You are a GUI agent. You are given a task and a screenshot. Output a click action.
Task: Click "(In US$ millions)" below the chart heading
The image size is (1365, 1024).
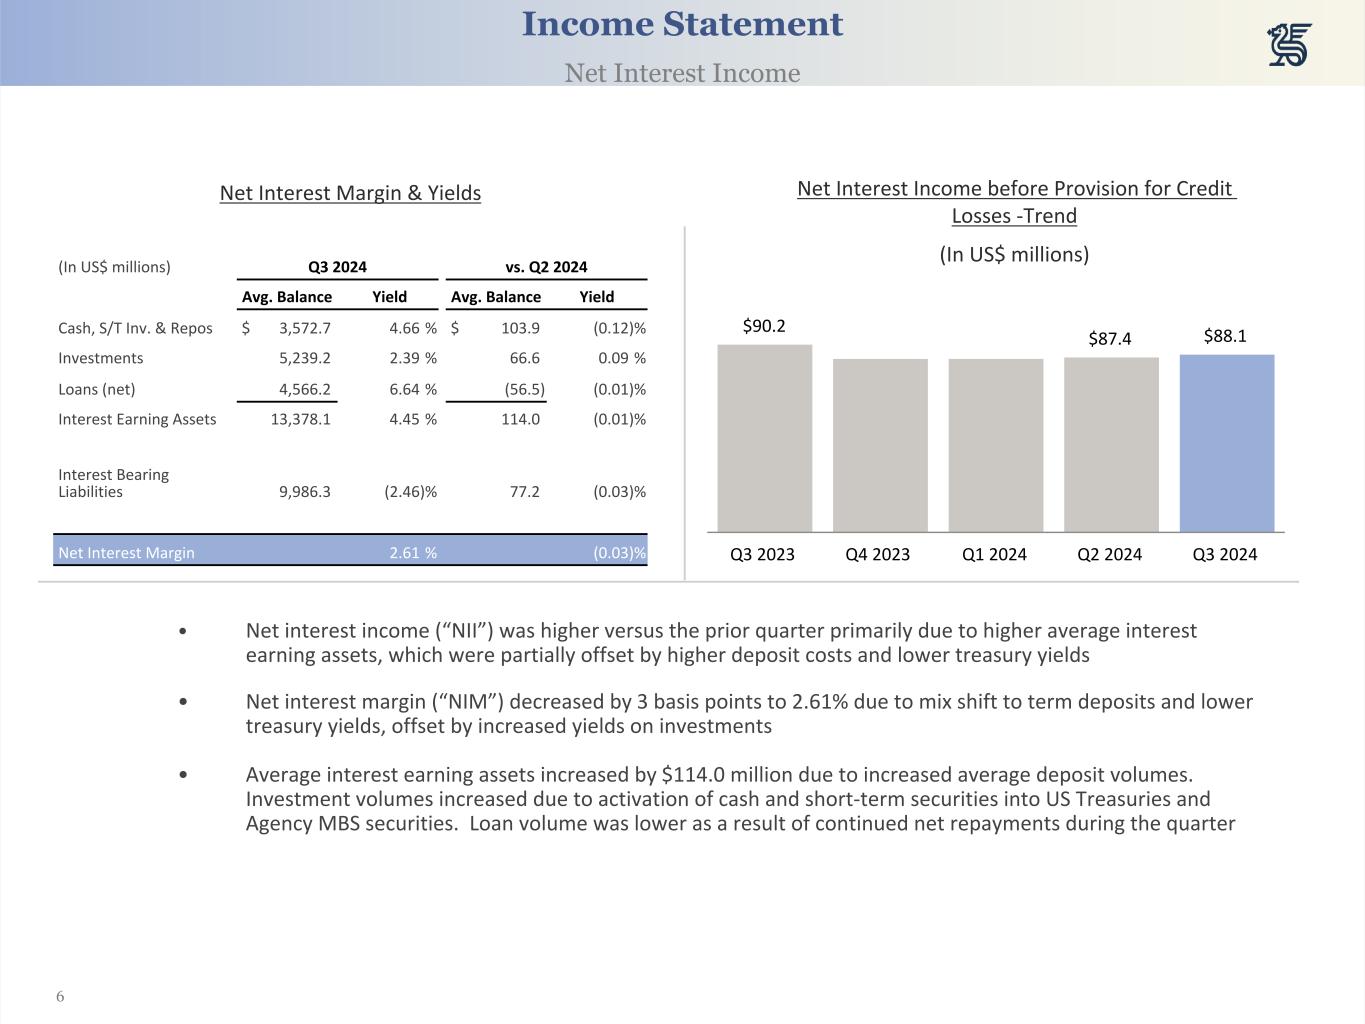pyautogui.click(x=1014, y=254)
